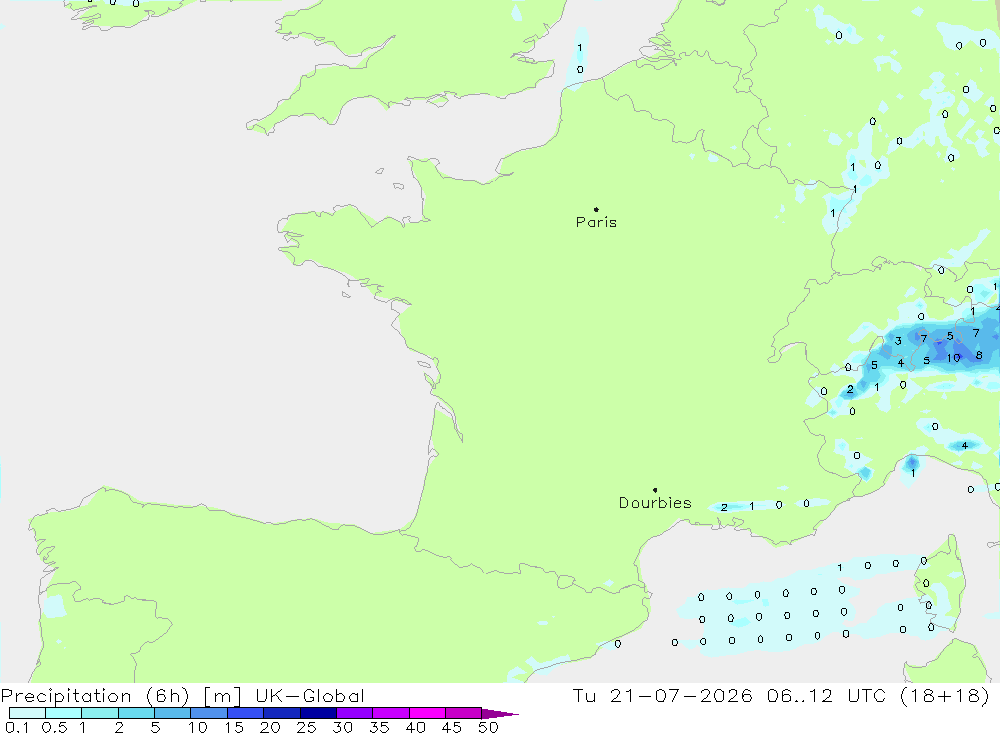
Task: Click the '35' legend scale tick label
Action: 379,727
